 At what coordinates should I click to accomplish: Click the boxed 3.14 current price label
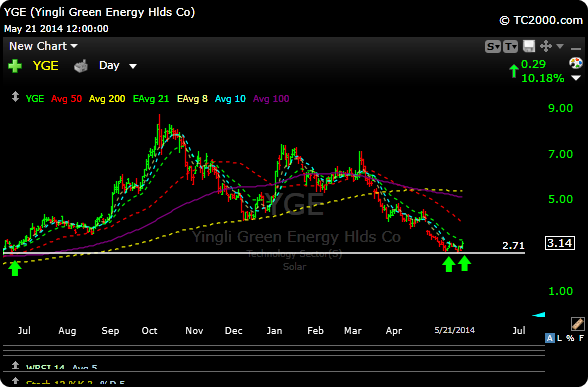pos(560,243)
